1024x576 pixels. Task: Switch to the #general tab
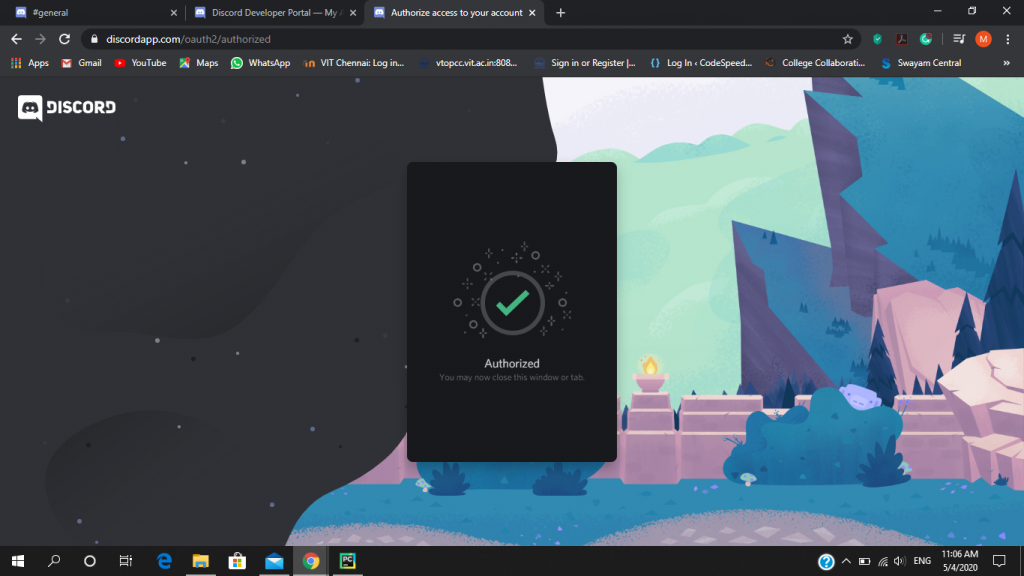click(90, 13)
